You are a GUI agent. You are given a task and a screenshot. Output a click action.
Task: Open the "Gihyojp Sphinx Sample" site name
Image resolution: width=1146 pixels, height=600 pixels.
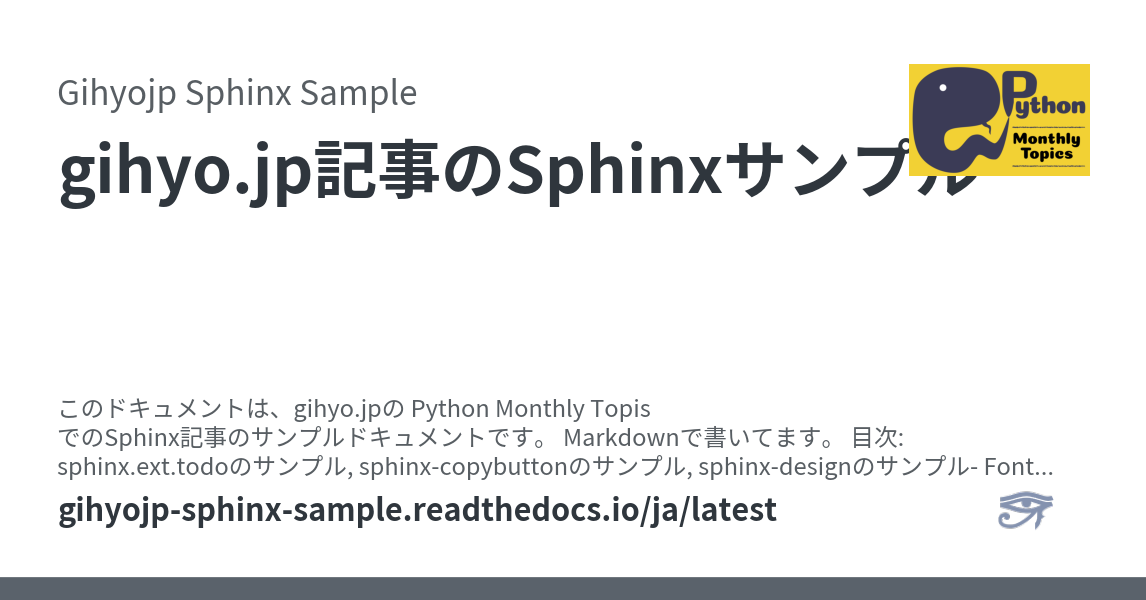237,93
